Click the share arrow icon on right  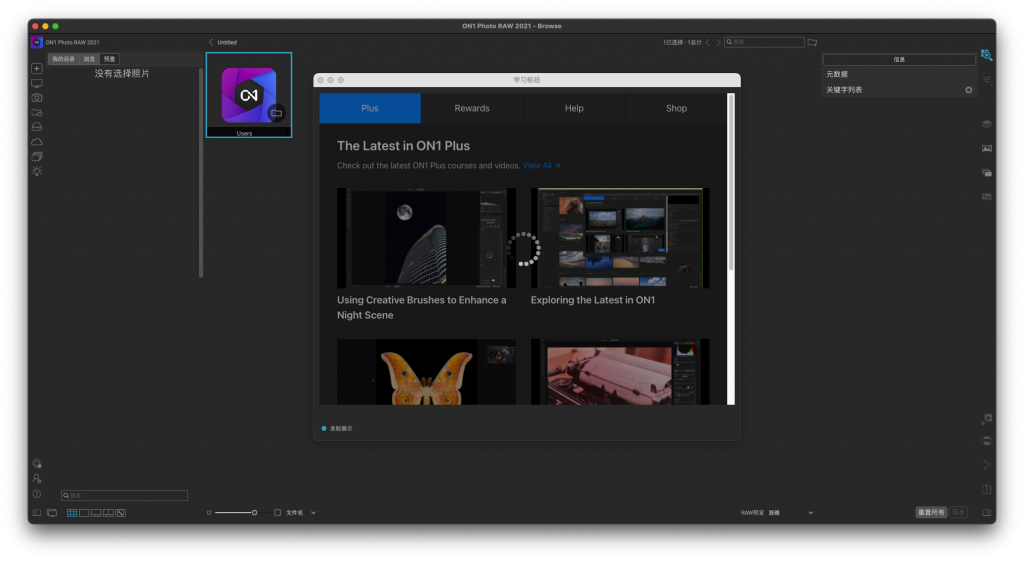pyautogui.click(x=986, y=465)
